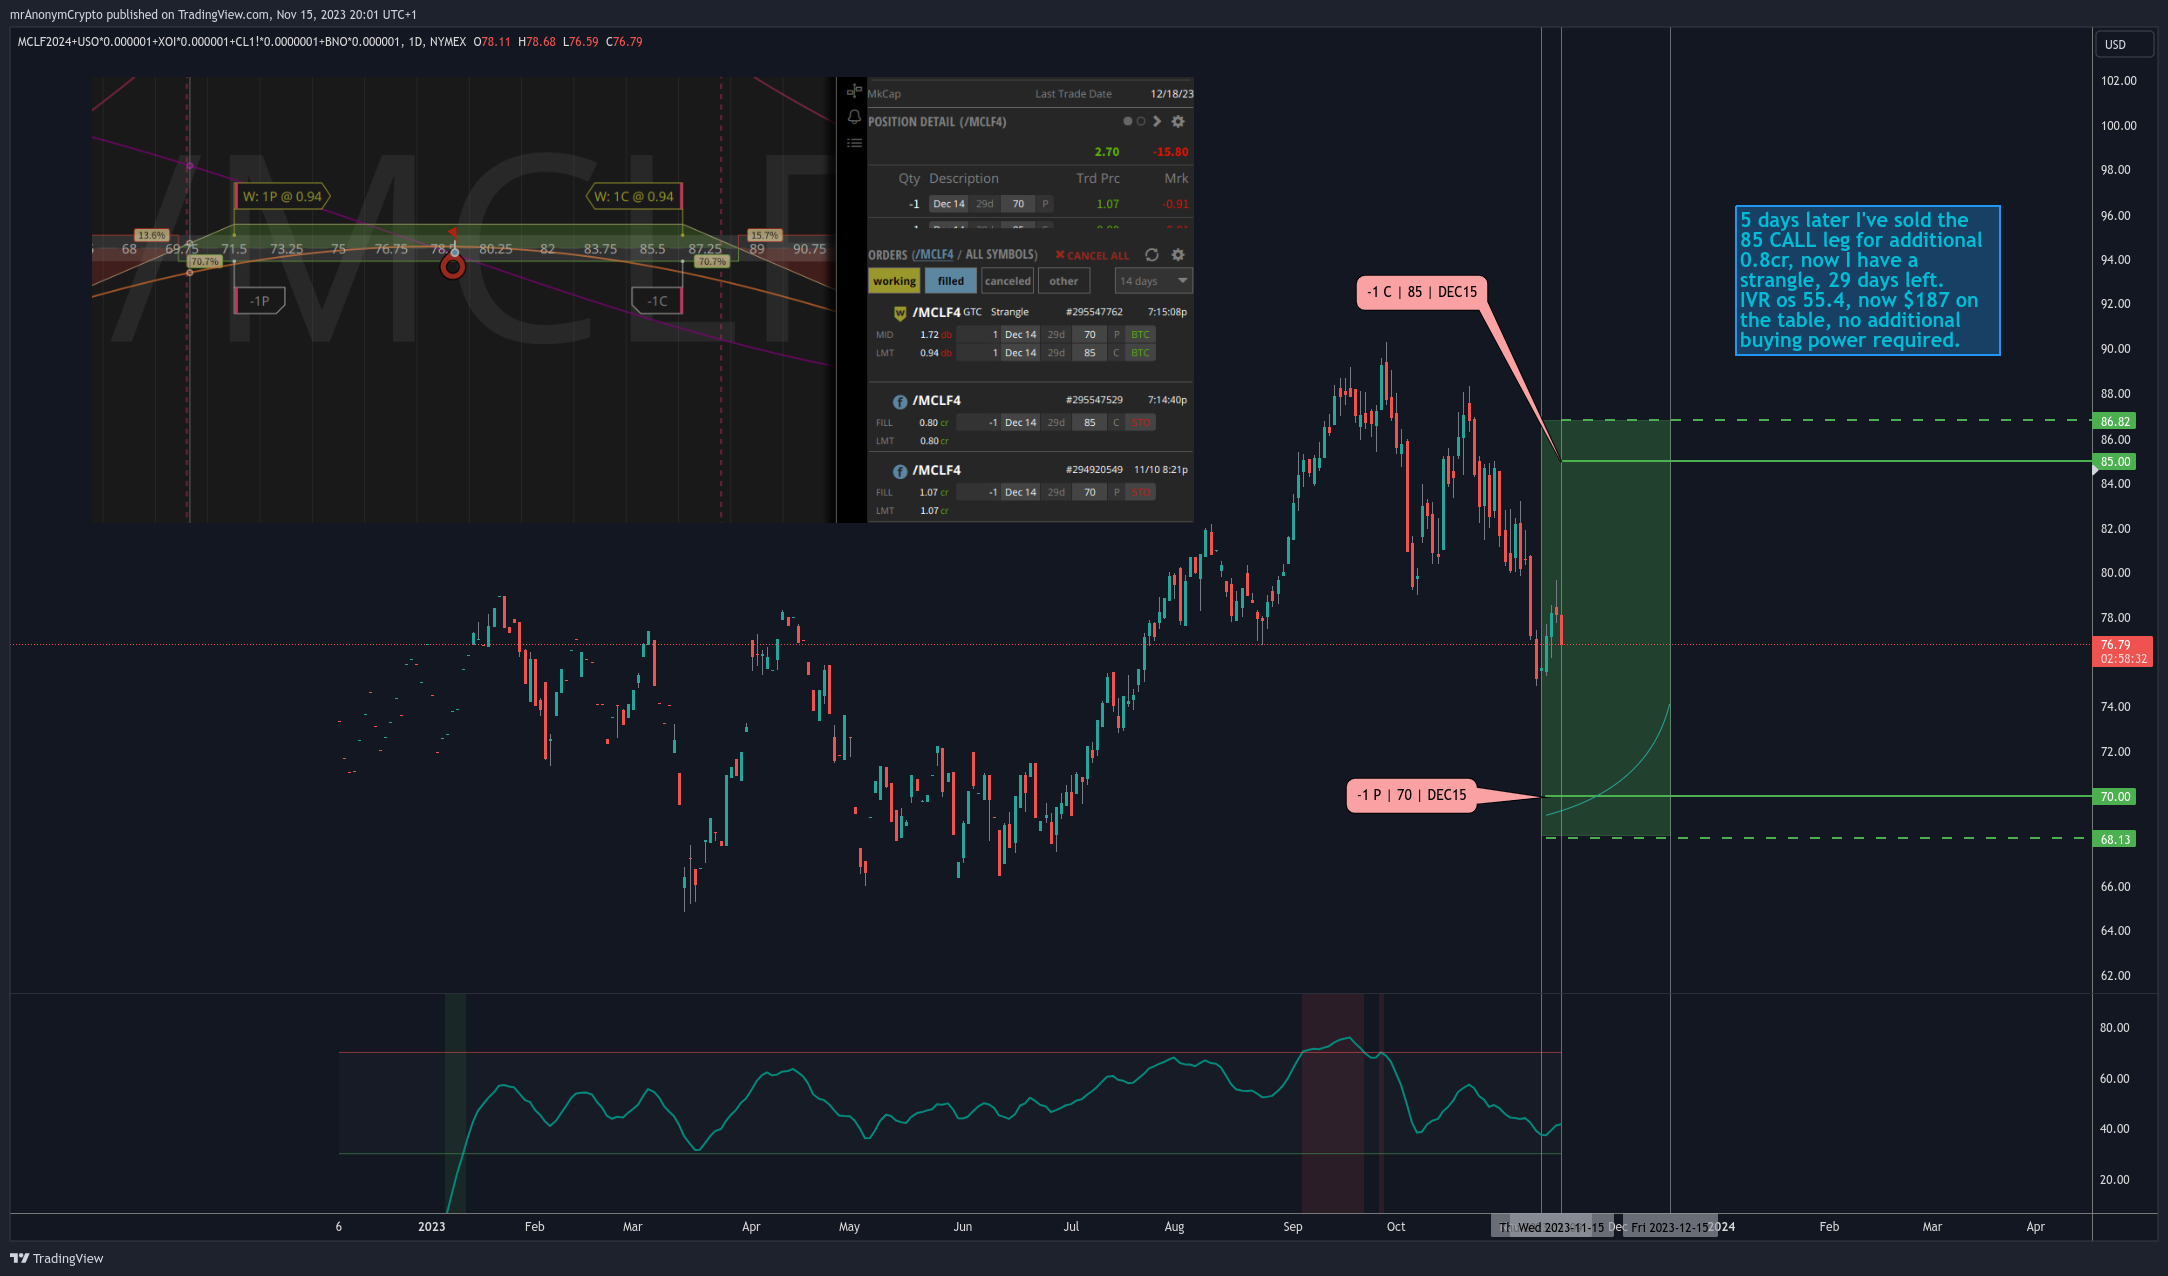The width and height of the screenshot is (2168, 1276).
Task: Open the USD currency selector on price scale
Action: [x=2124, y=44]
